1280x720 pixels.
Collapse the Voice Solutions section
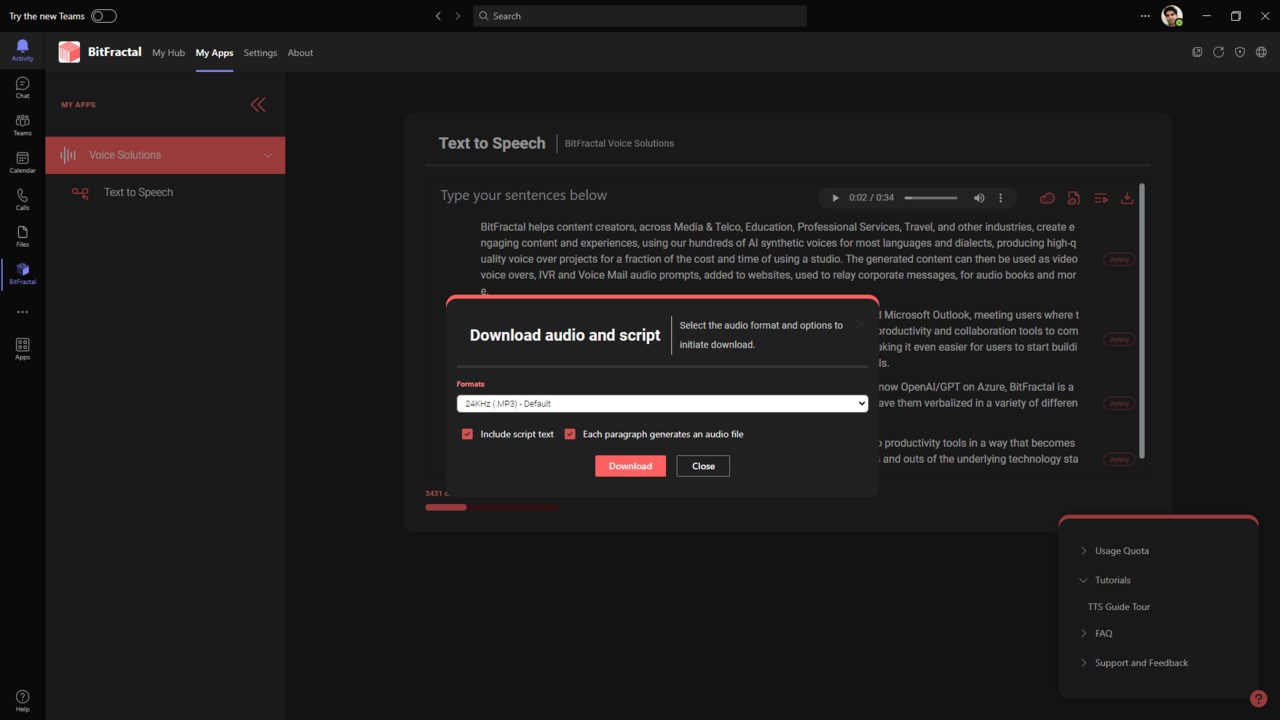coord(165,155)
